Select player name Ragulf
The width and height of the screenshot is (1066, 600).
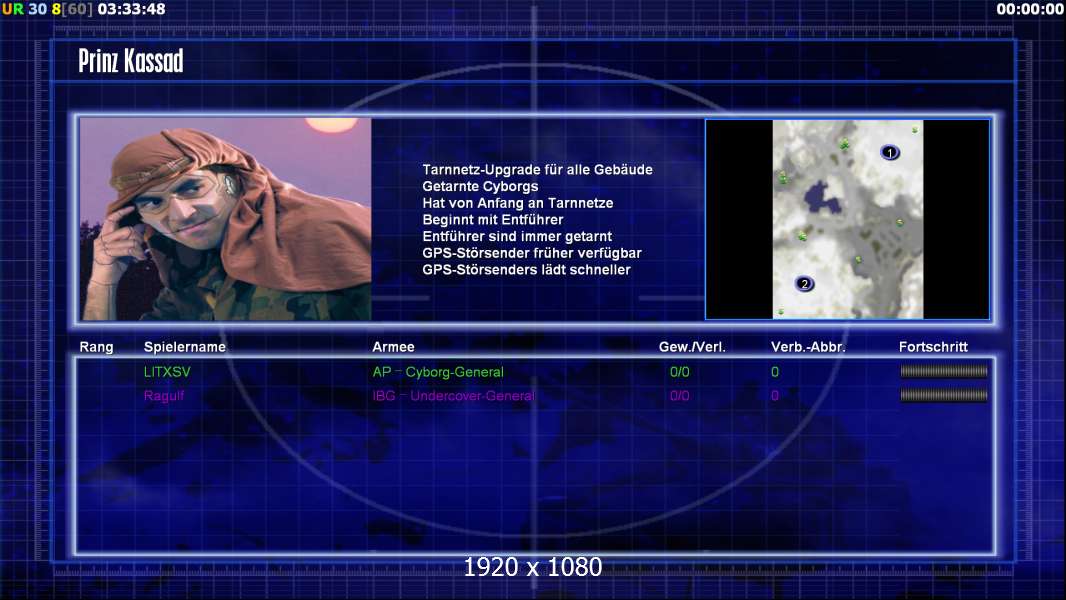pyautogui.click(x=164, y=395)
